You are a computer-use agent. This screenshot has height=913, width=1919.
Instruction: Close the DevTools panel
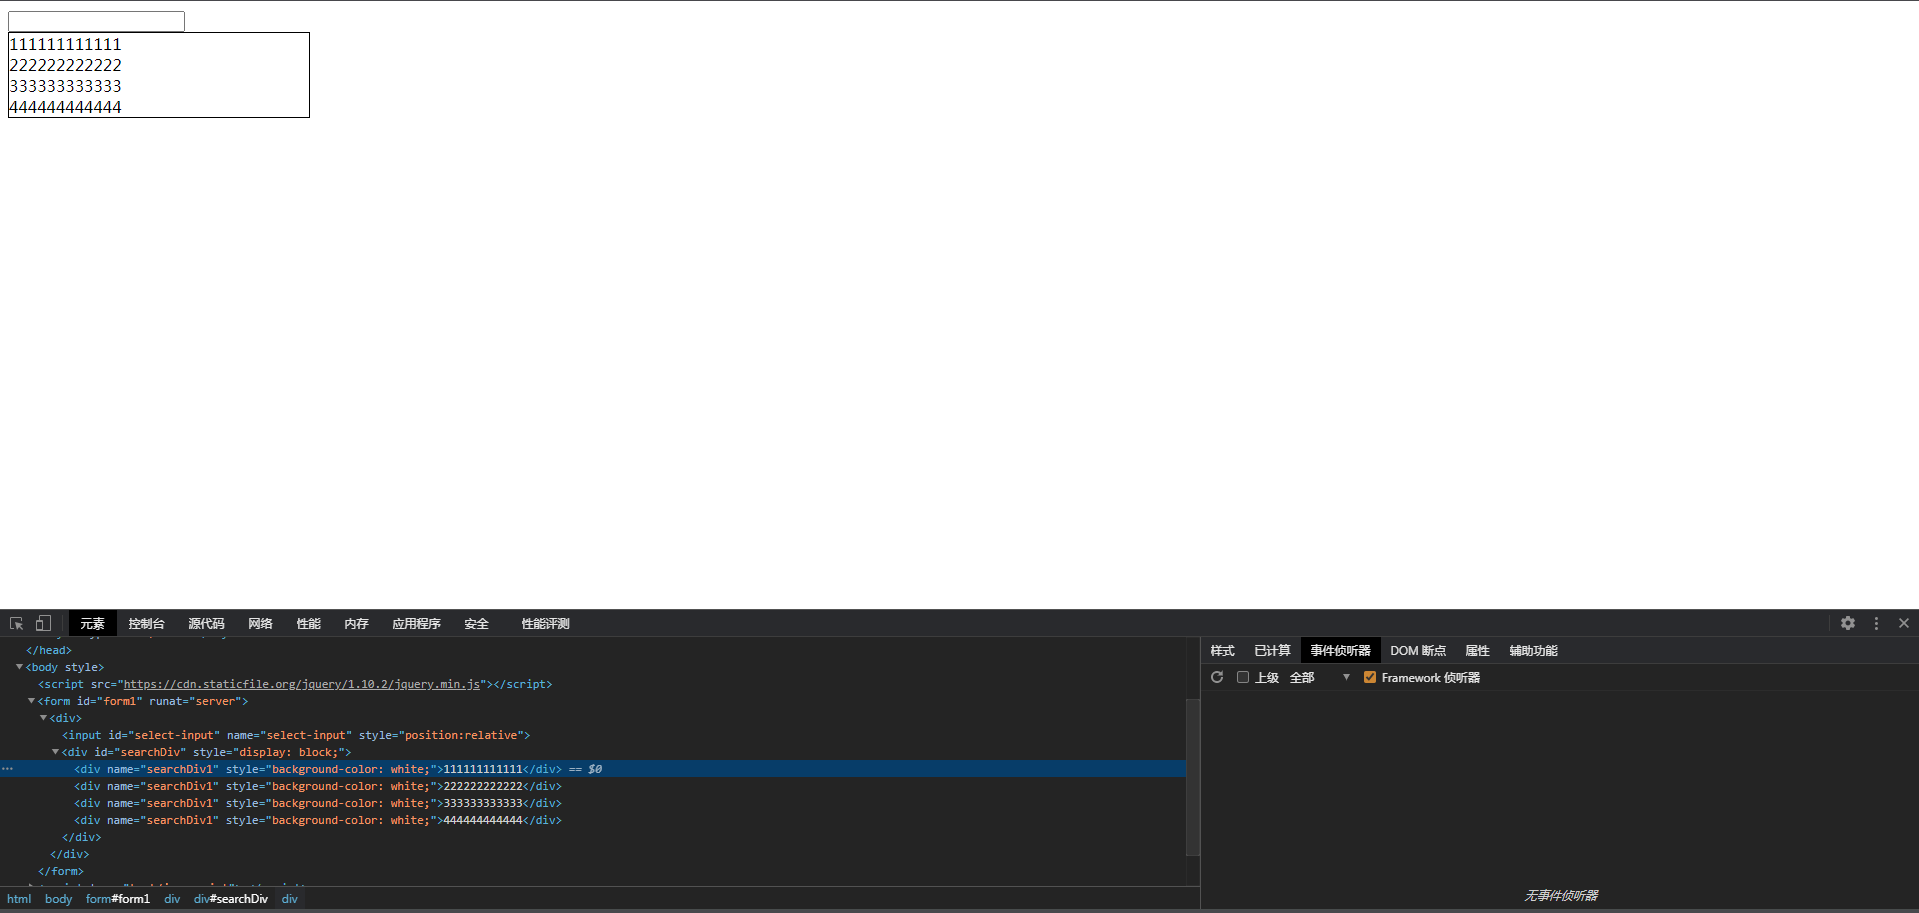[x=1904, y=623]
